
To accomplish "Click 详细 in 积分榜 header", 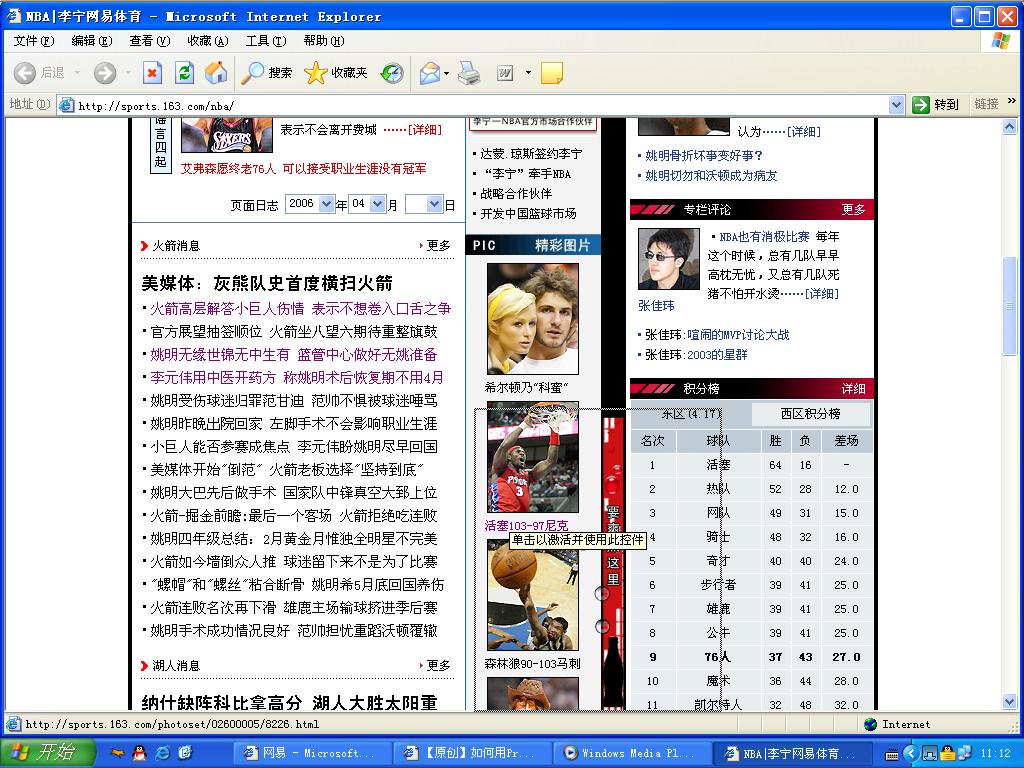I will [x=853, y=389].
